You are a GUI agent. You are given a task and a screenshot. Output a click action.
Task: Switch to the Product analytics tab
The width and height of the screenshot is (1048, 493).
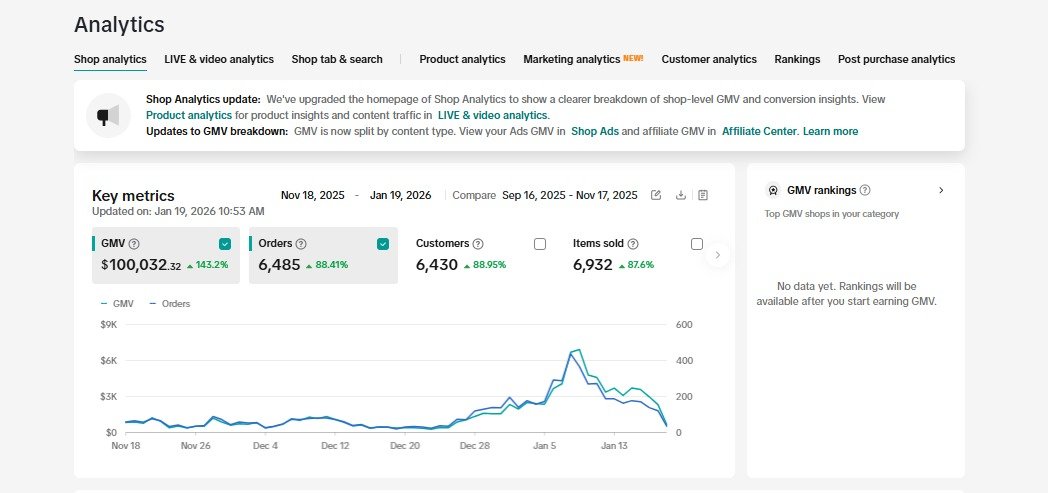pyautogui.click(x=462, y=60)
